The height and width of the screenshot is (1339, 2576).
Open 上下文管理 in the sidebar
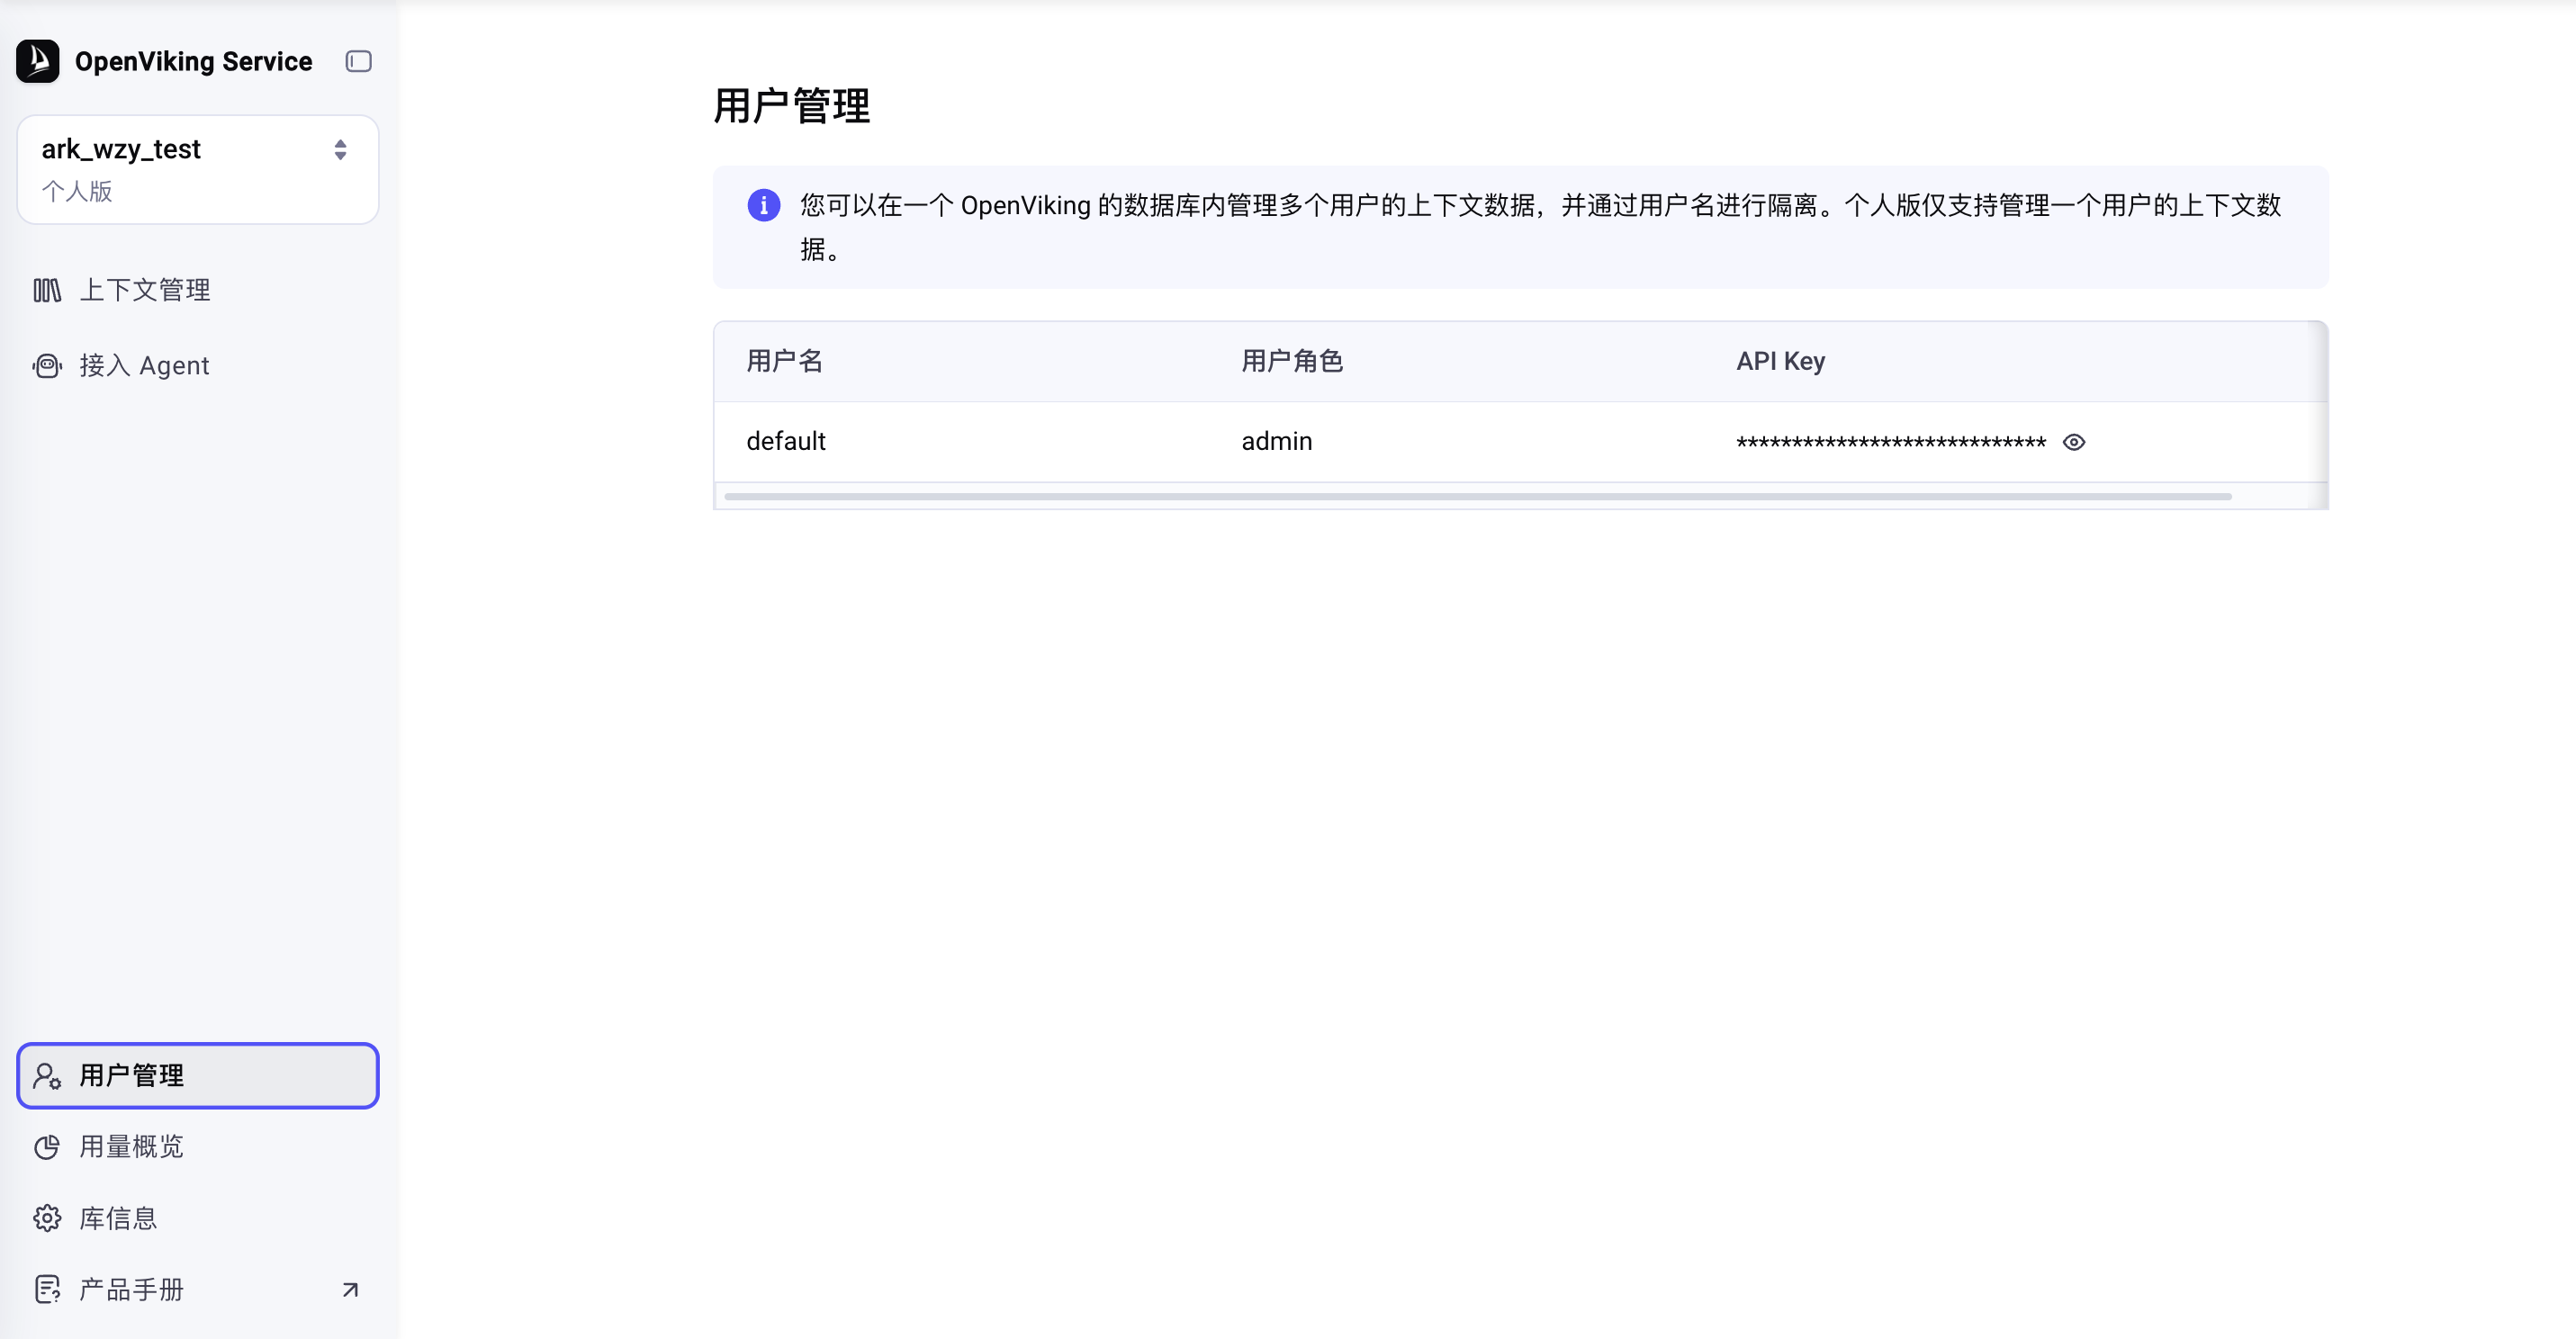[198, 290]
